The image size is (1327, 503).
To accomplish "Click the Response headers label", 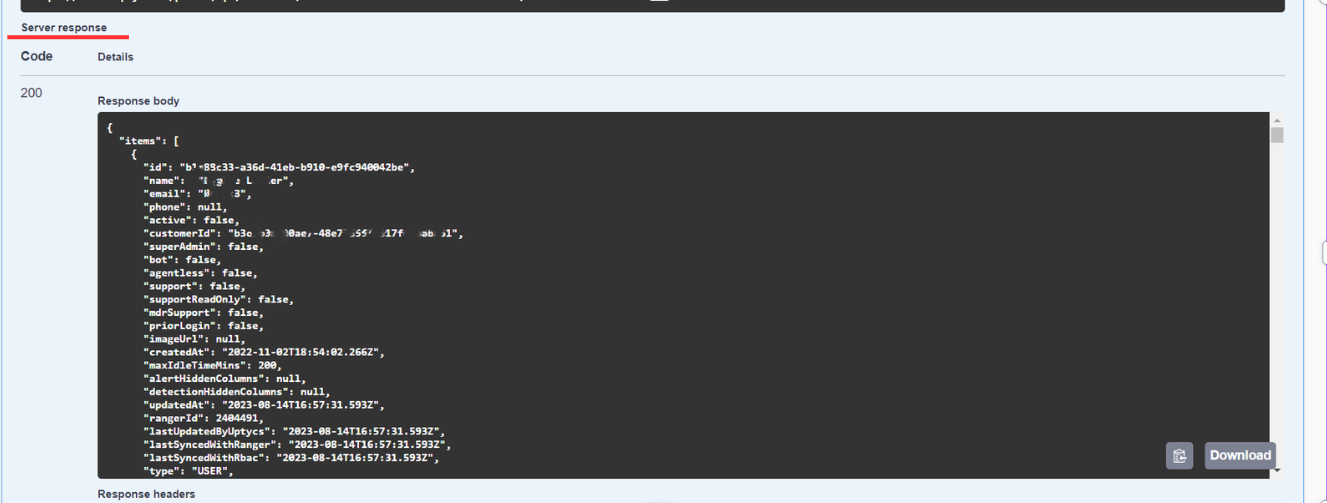I will click(x=146, y=494).
